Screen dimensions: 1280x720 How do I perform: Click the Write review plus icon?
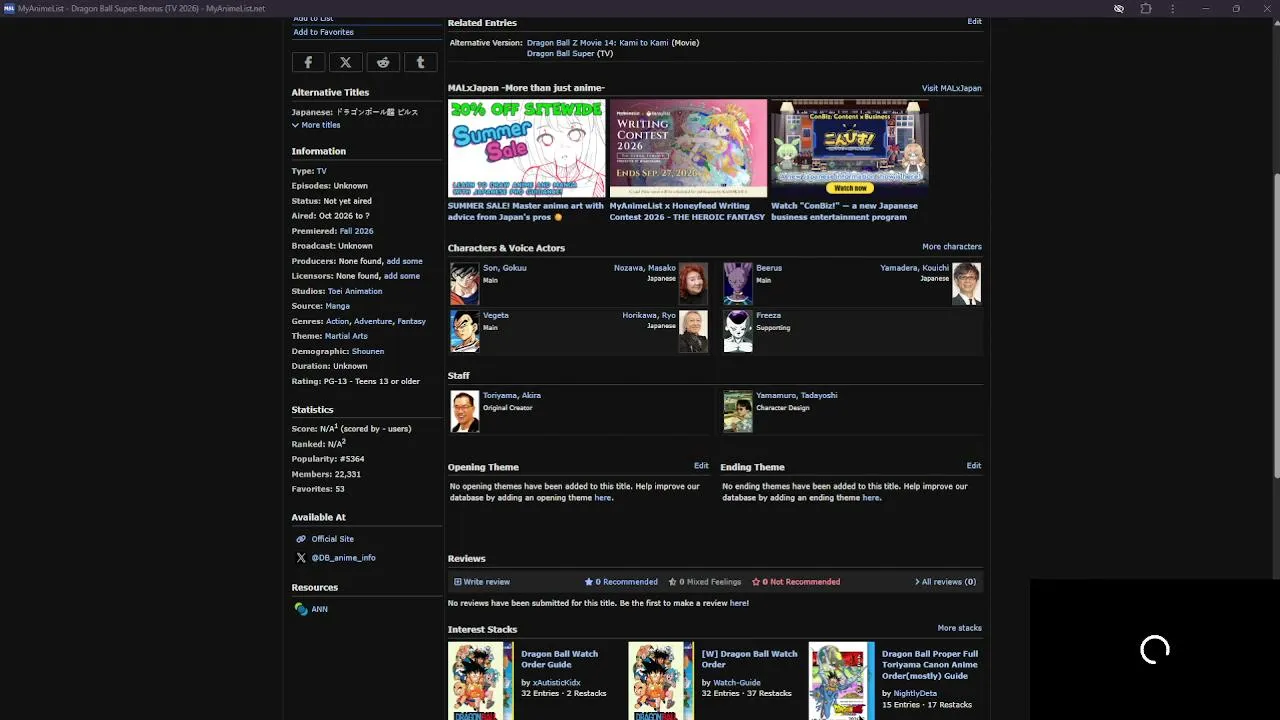[458, 582]
